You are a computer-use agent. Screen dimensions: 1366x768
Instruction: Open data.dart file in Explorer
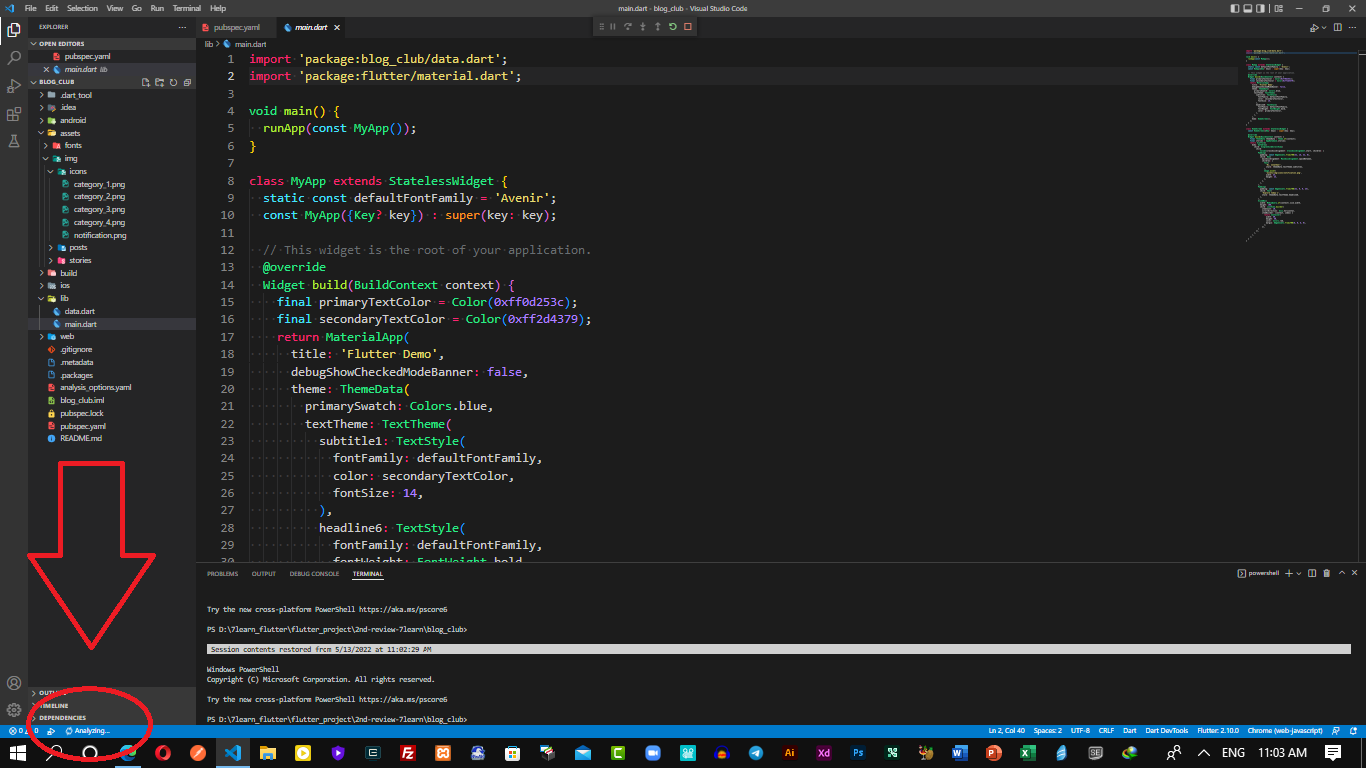pos(79,311)
